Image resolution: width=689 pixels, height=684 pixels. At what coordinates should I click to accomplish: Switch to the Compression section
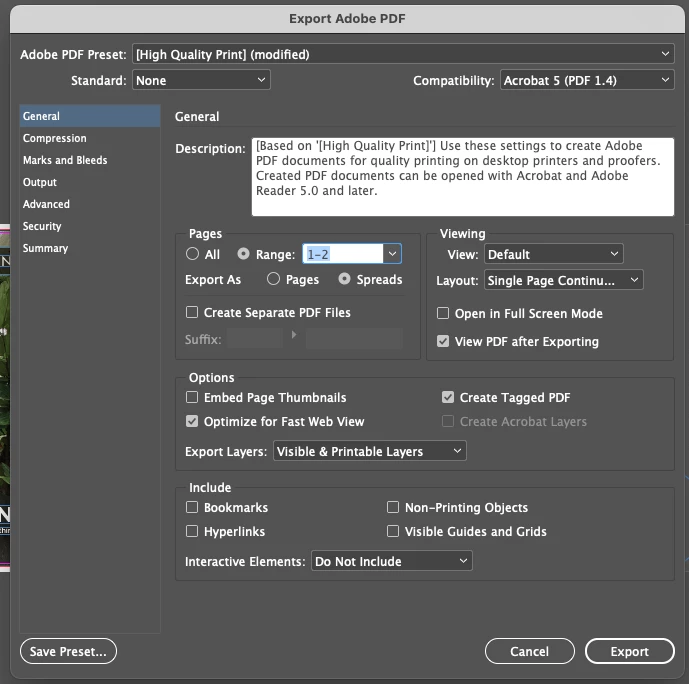90,138
